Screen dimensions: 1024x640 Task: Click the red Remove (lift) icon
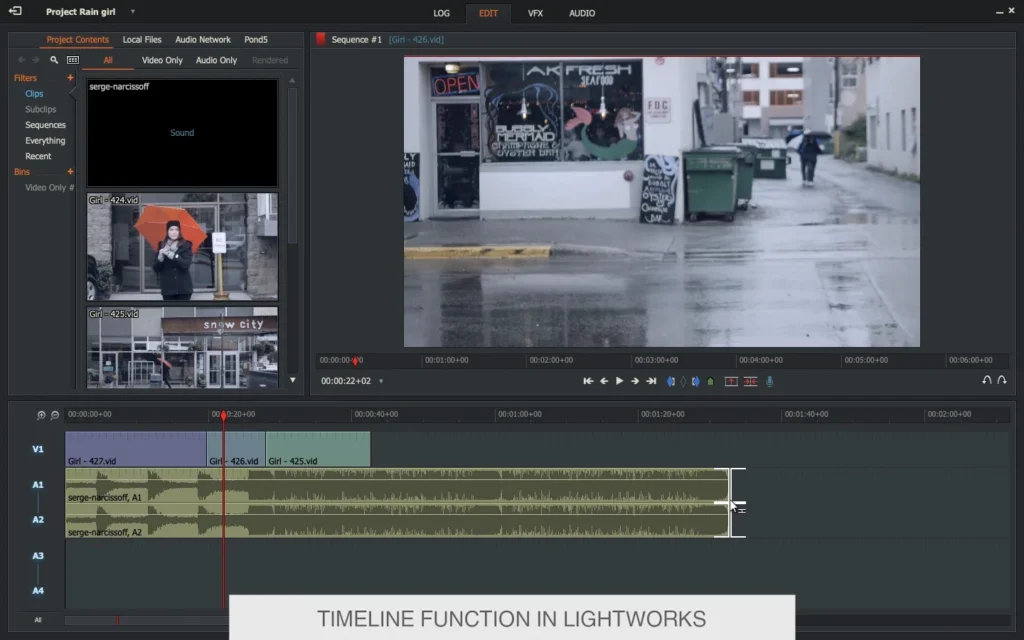pos(731,381)
